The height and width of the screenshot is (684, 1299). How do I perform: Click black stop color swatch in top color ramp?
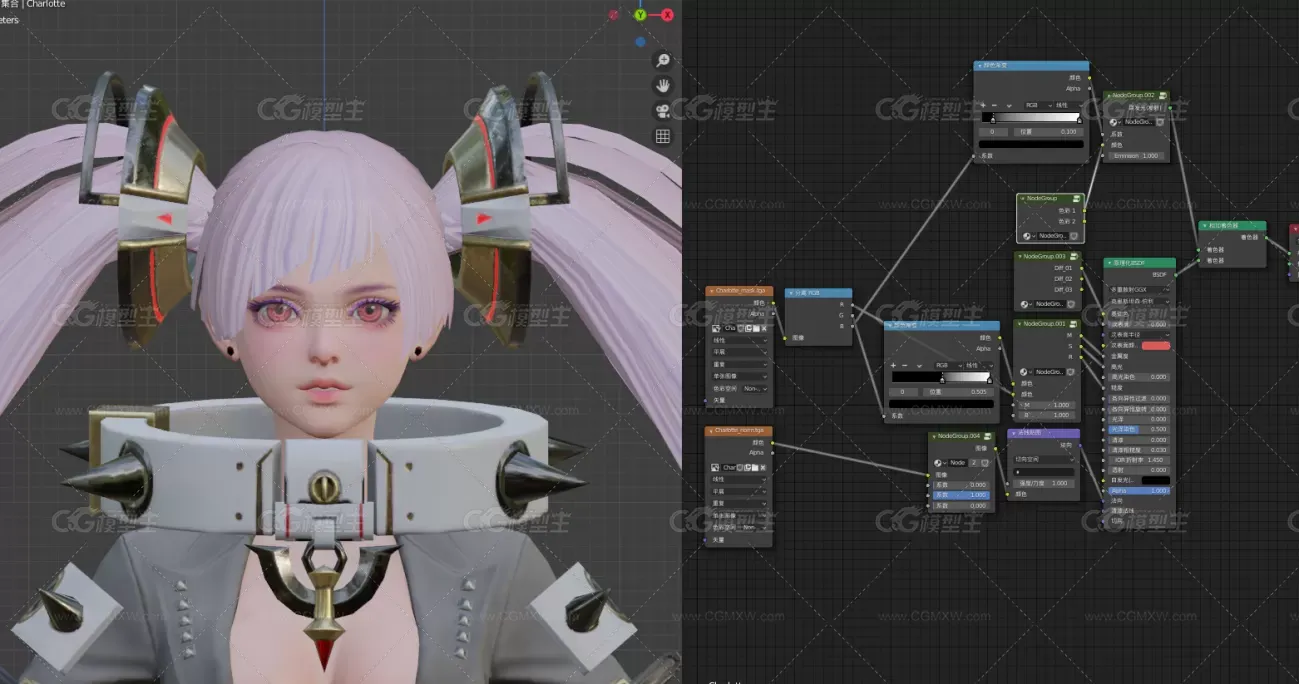tap(1032, 144)
